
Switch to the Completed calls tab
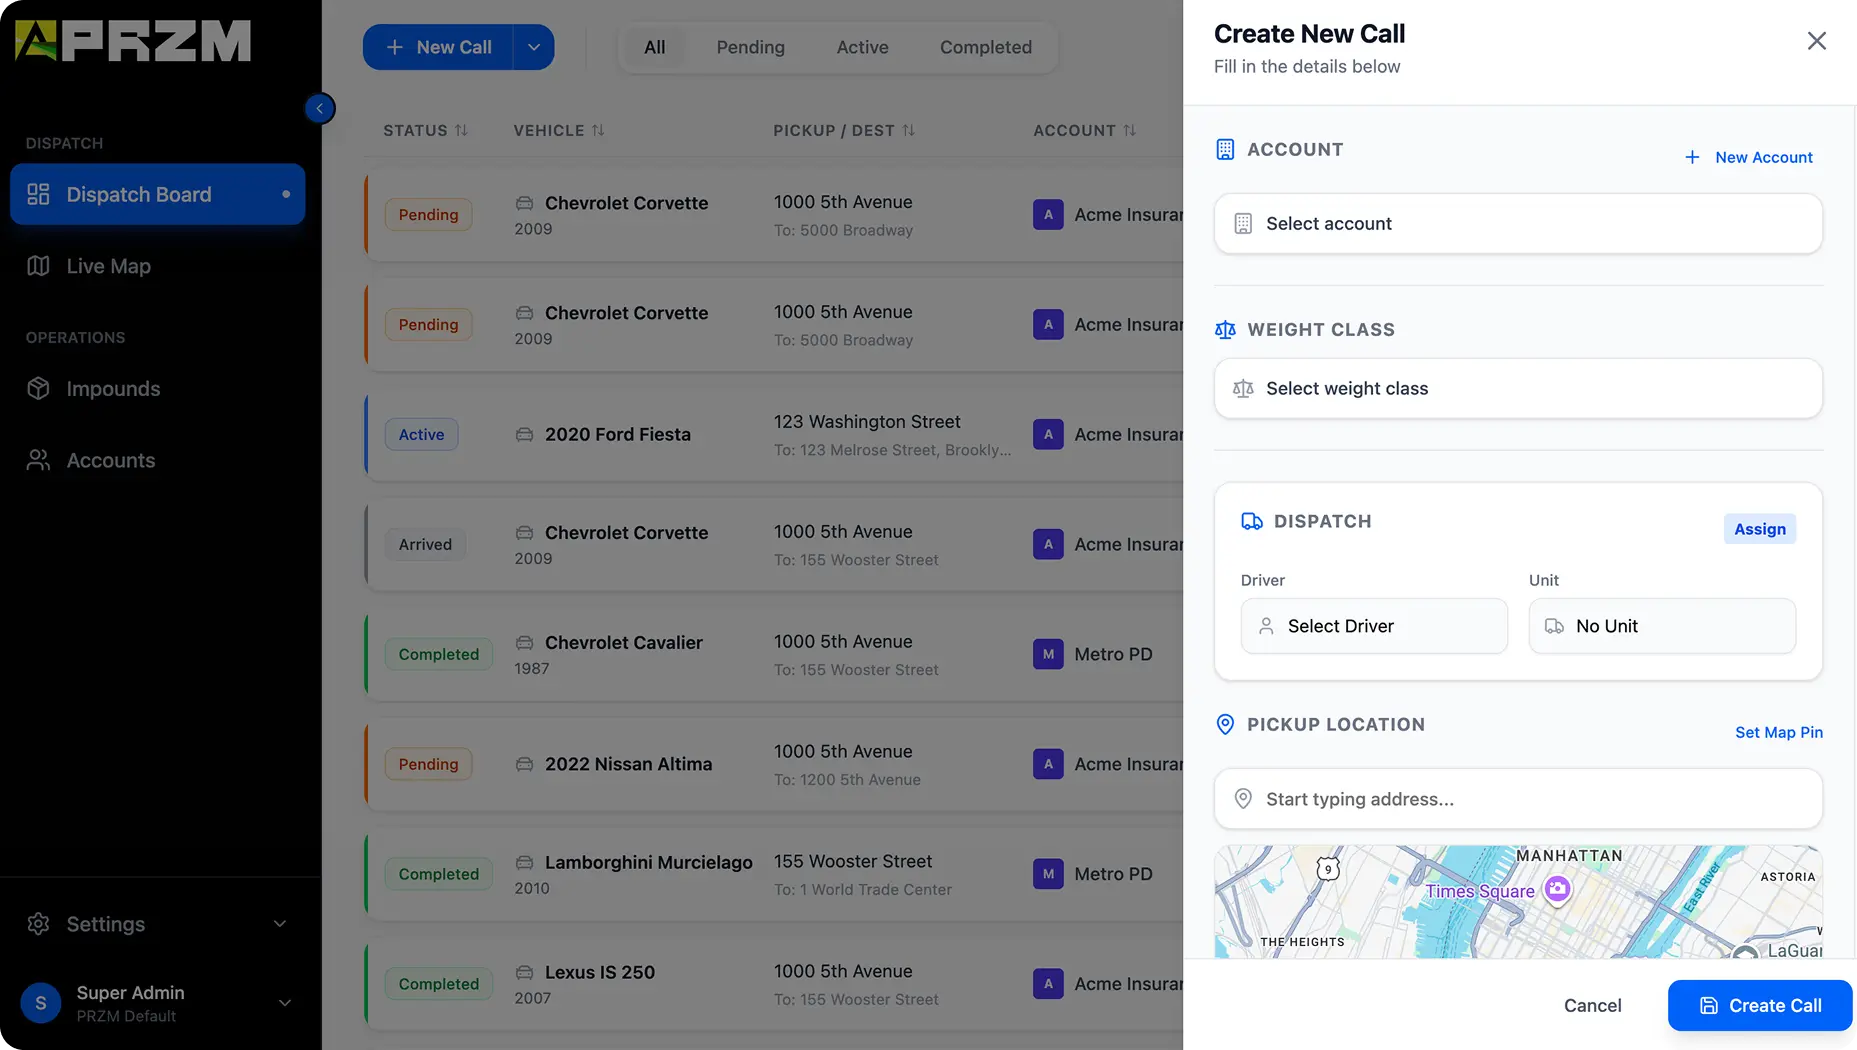985,47
